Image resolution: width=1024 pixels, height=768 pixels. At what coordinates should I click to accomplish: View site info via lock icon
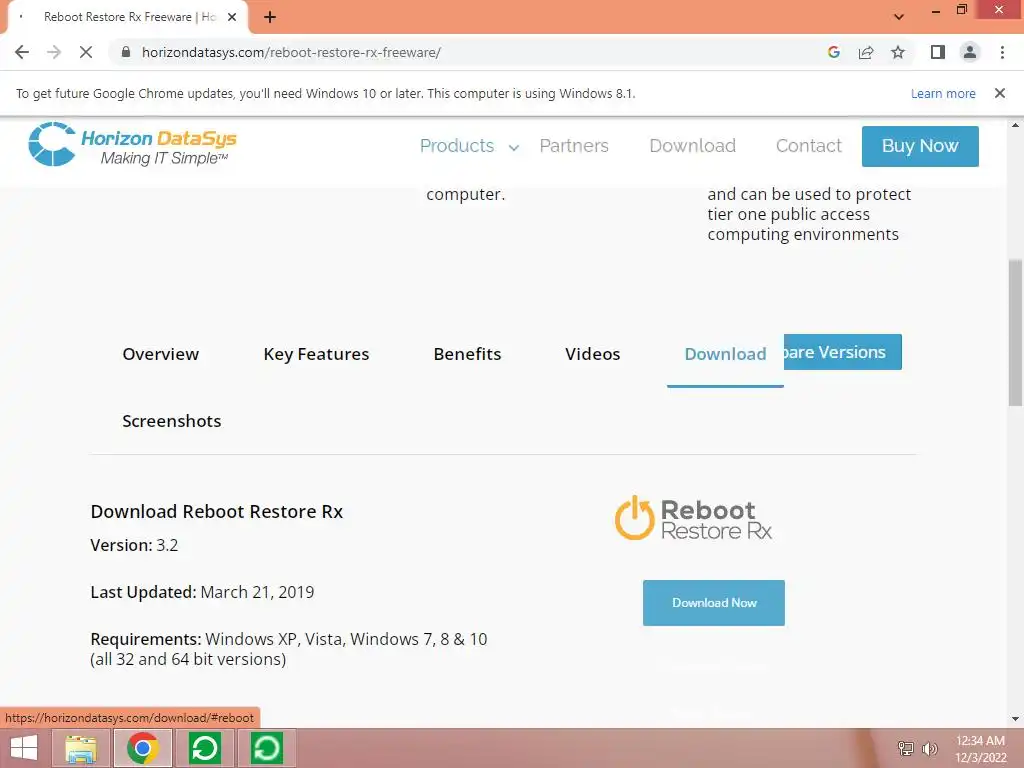point(126,52)
